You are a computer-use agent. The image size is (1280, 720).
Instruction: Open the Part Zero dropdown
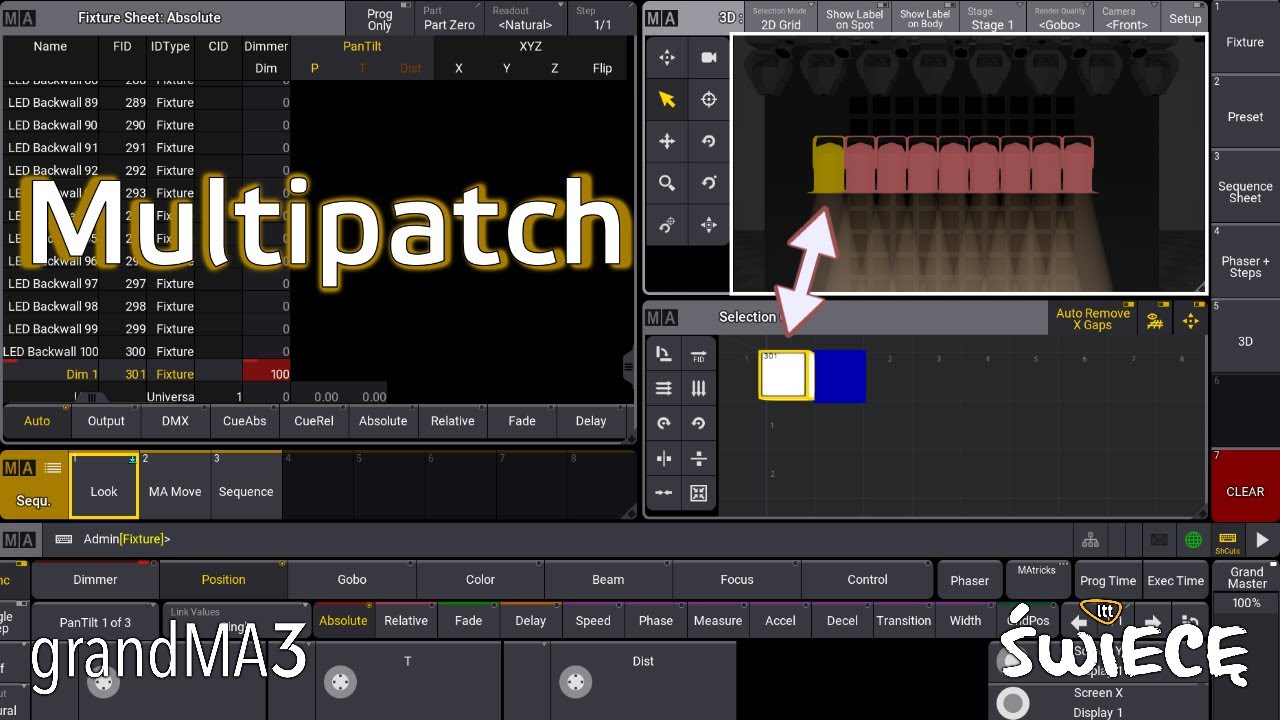pos(449,19)
